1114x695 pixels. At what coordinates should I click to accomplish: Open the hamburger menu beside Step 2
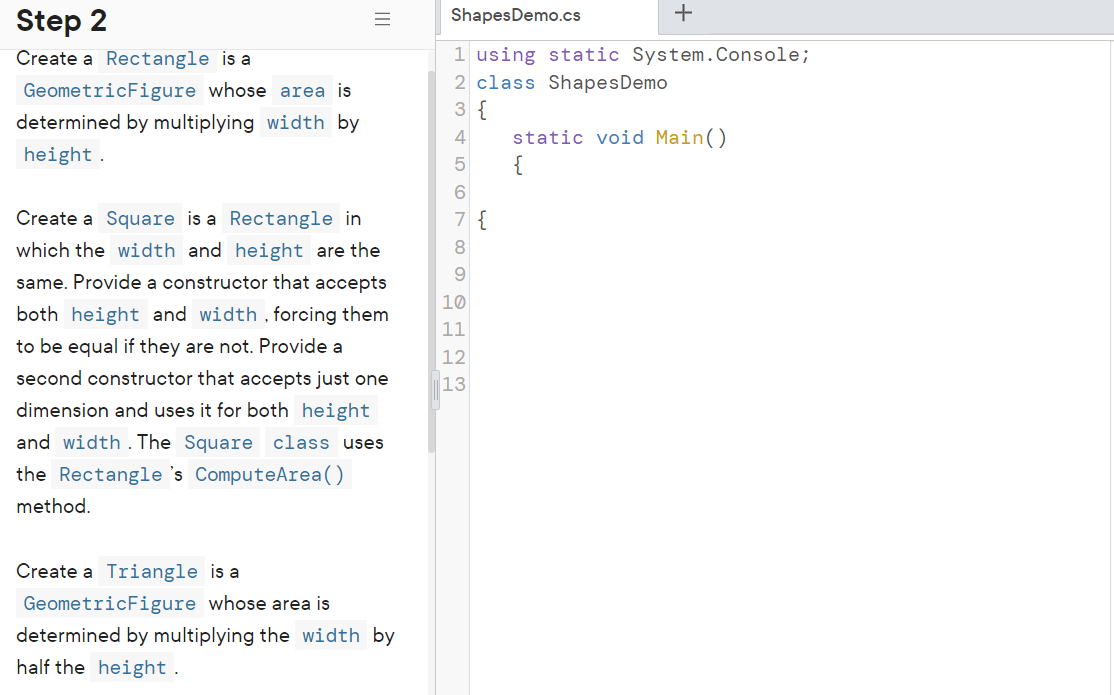tap(382, 19)
